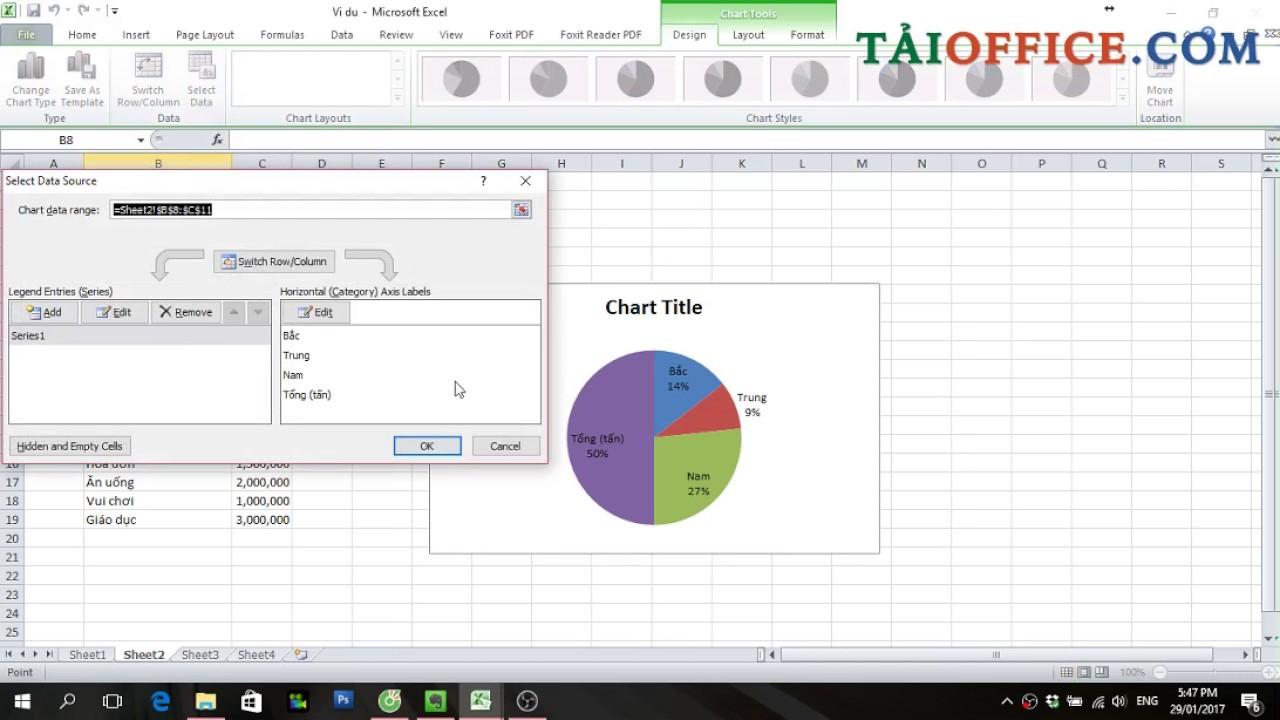The height and width of the screenshot is (720, 1280).
Task: Click the insert new worksheet tab icon
Action: pos(300,655)
